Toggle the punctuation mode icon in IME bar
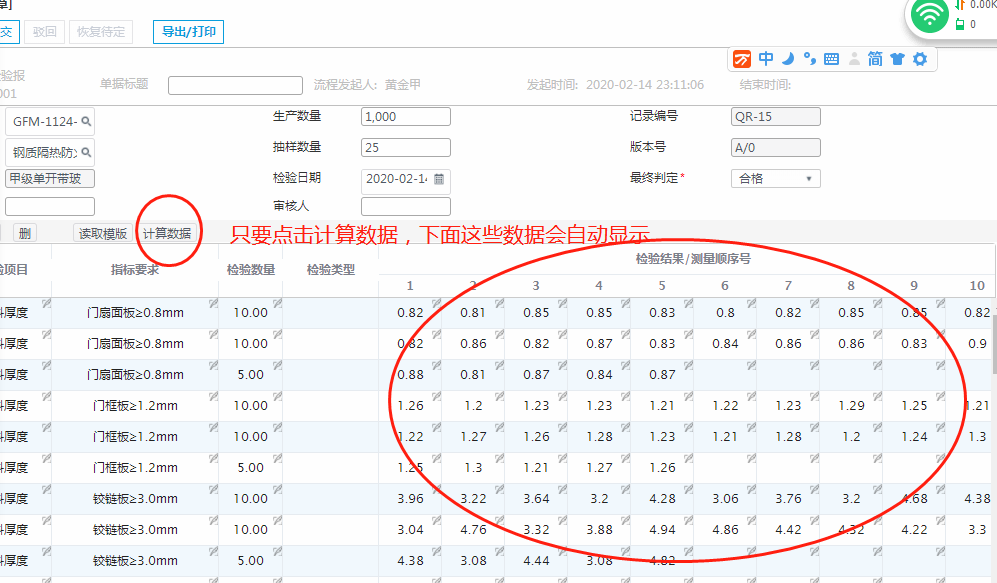 coord(809,59)
